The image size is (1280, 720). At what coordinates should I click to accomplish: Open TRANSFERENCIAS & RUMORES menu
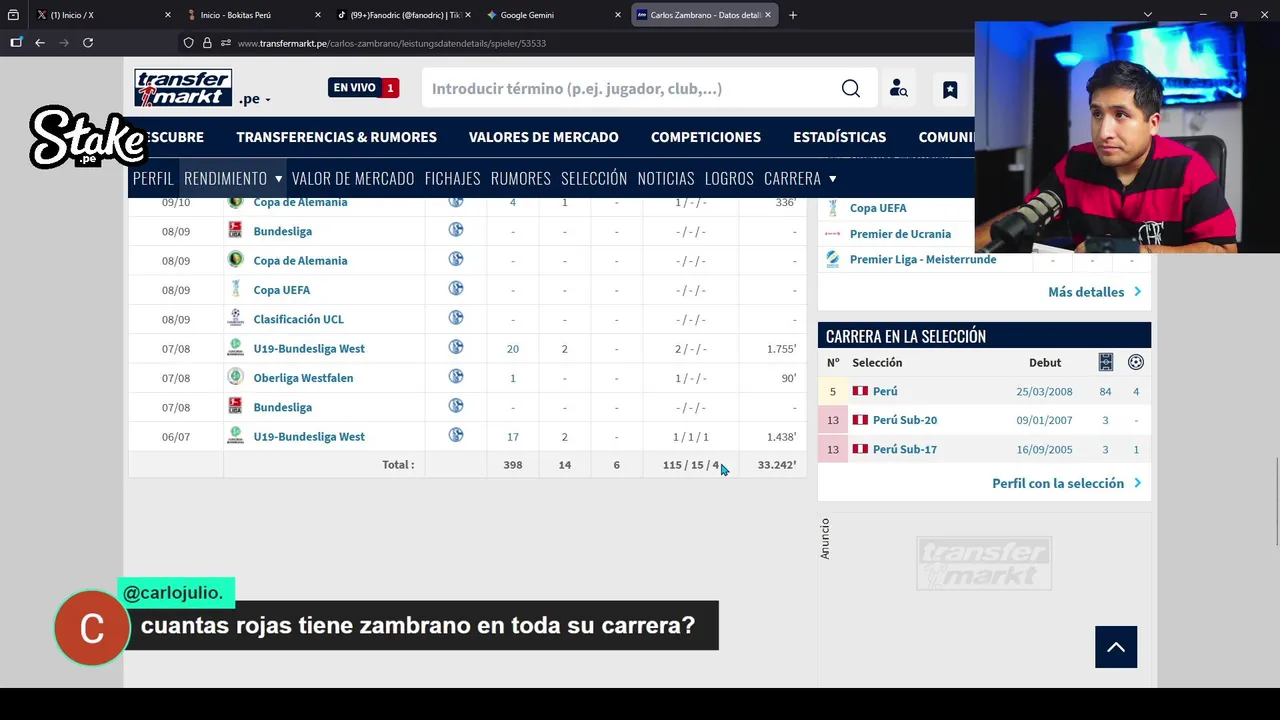(336, 137)
